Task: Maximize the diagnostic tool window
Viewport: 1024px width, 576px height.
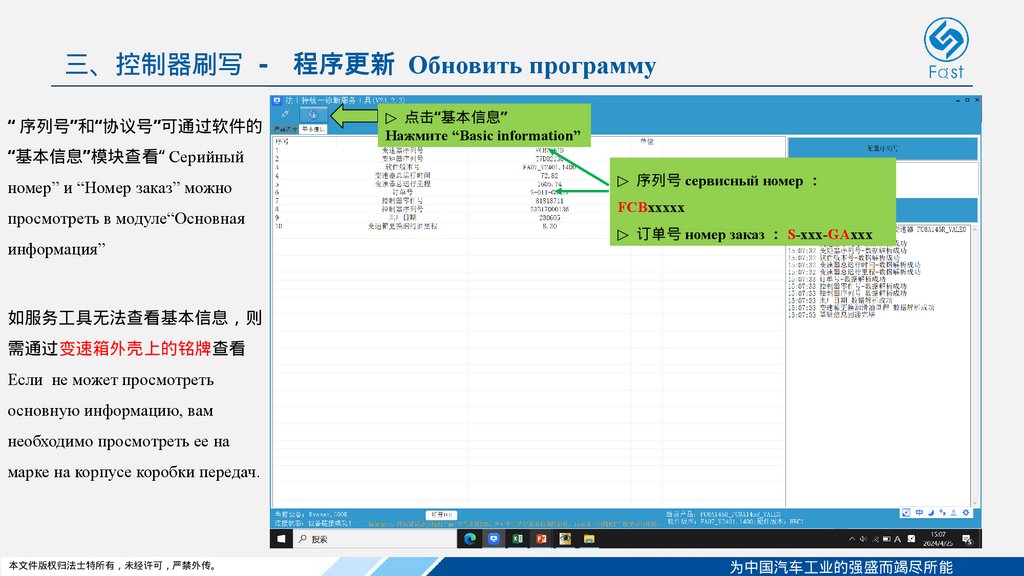Action: (967, 100)
